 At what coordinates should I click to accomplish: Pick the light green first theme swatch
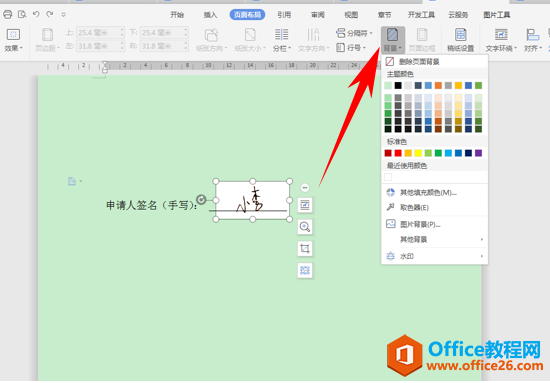click(388, 85)
